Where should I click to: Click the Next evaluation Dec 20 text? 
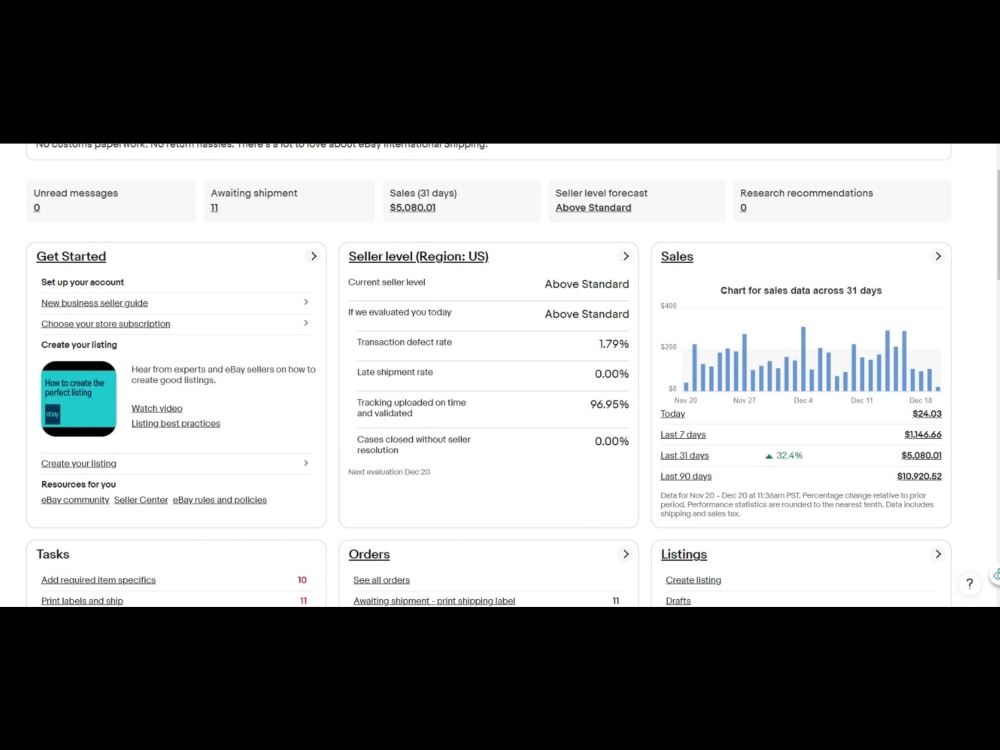pyautogui.click(x=389, y=472)
